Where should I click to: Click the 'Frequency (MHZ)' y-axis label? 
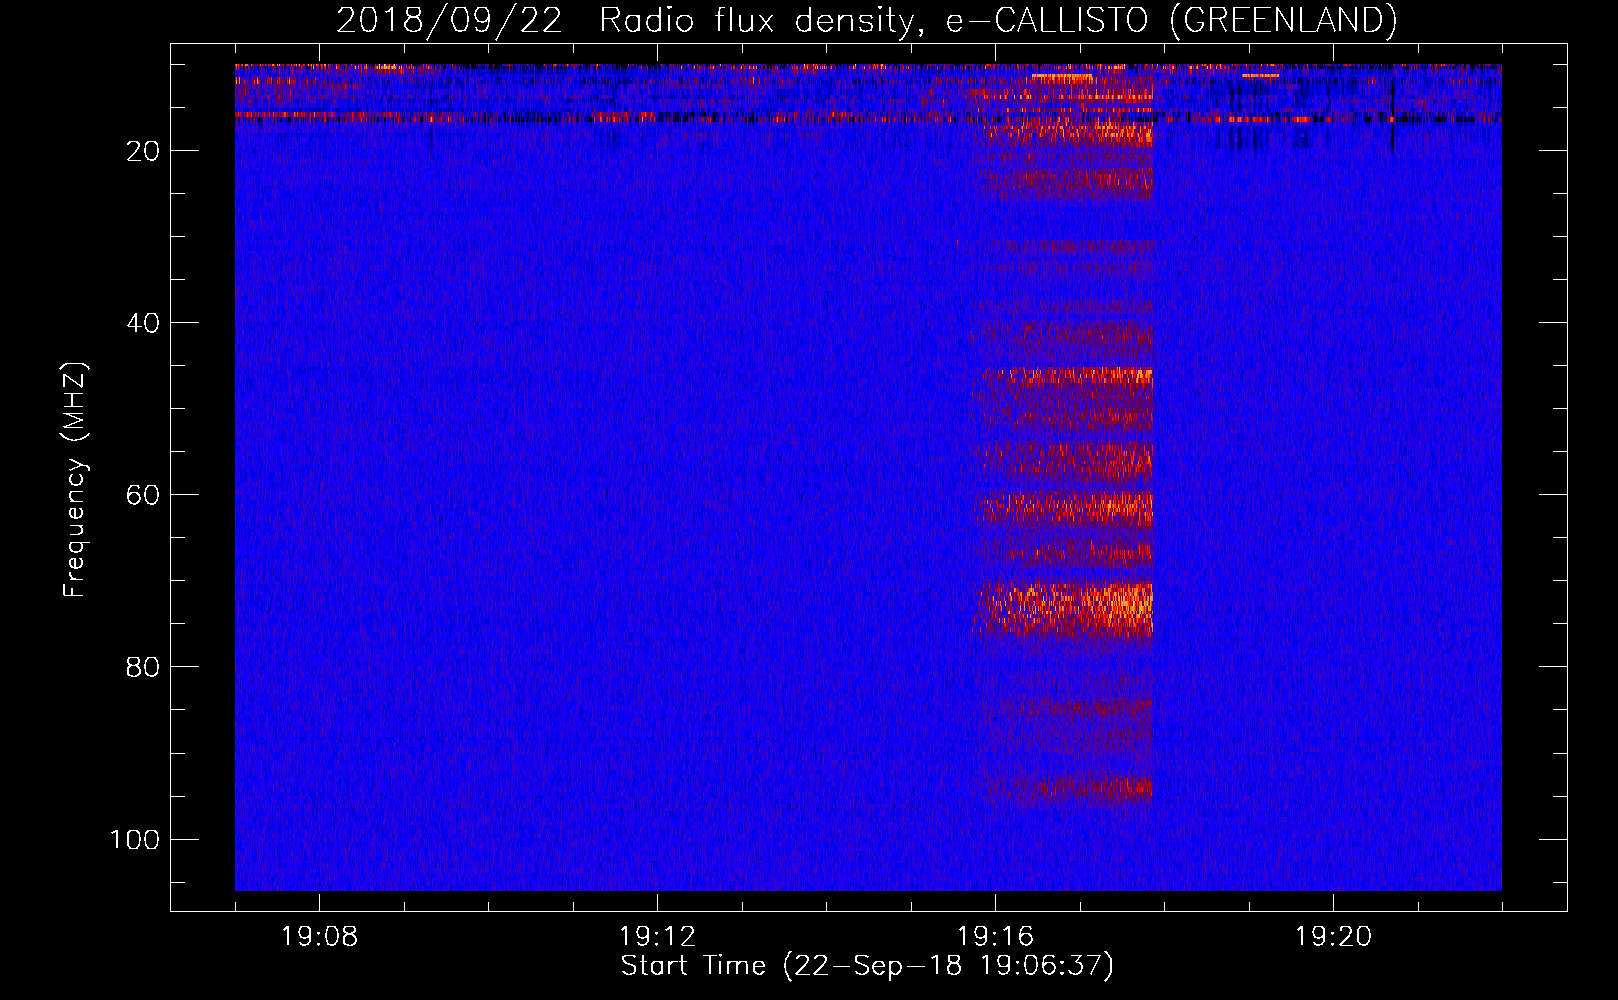click(75, 480)
